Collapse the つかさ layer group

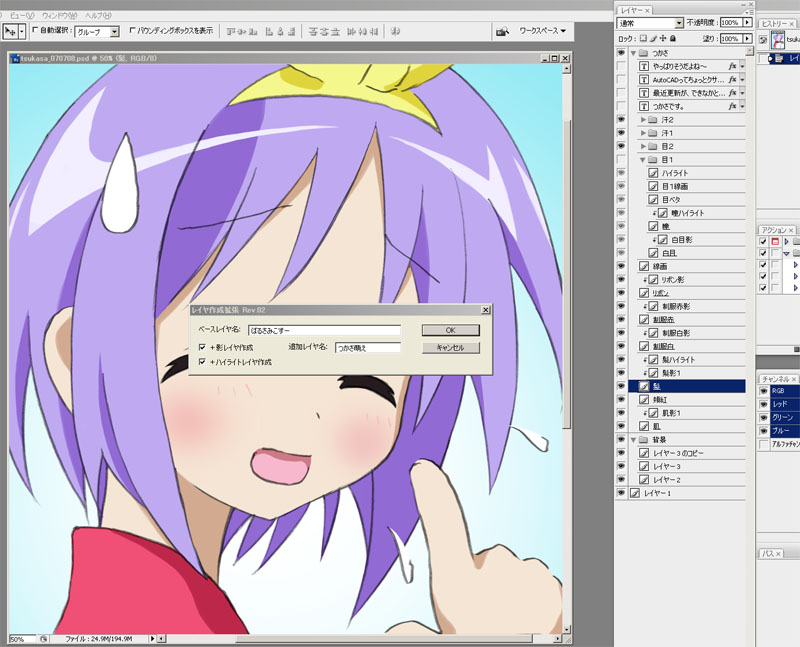pyautogui.click(x=633, y=53)
